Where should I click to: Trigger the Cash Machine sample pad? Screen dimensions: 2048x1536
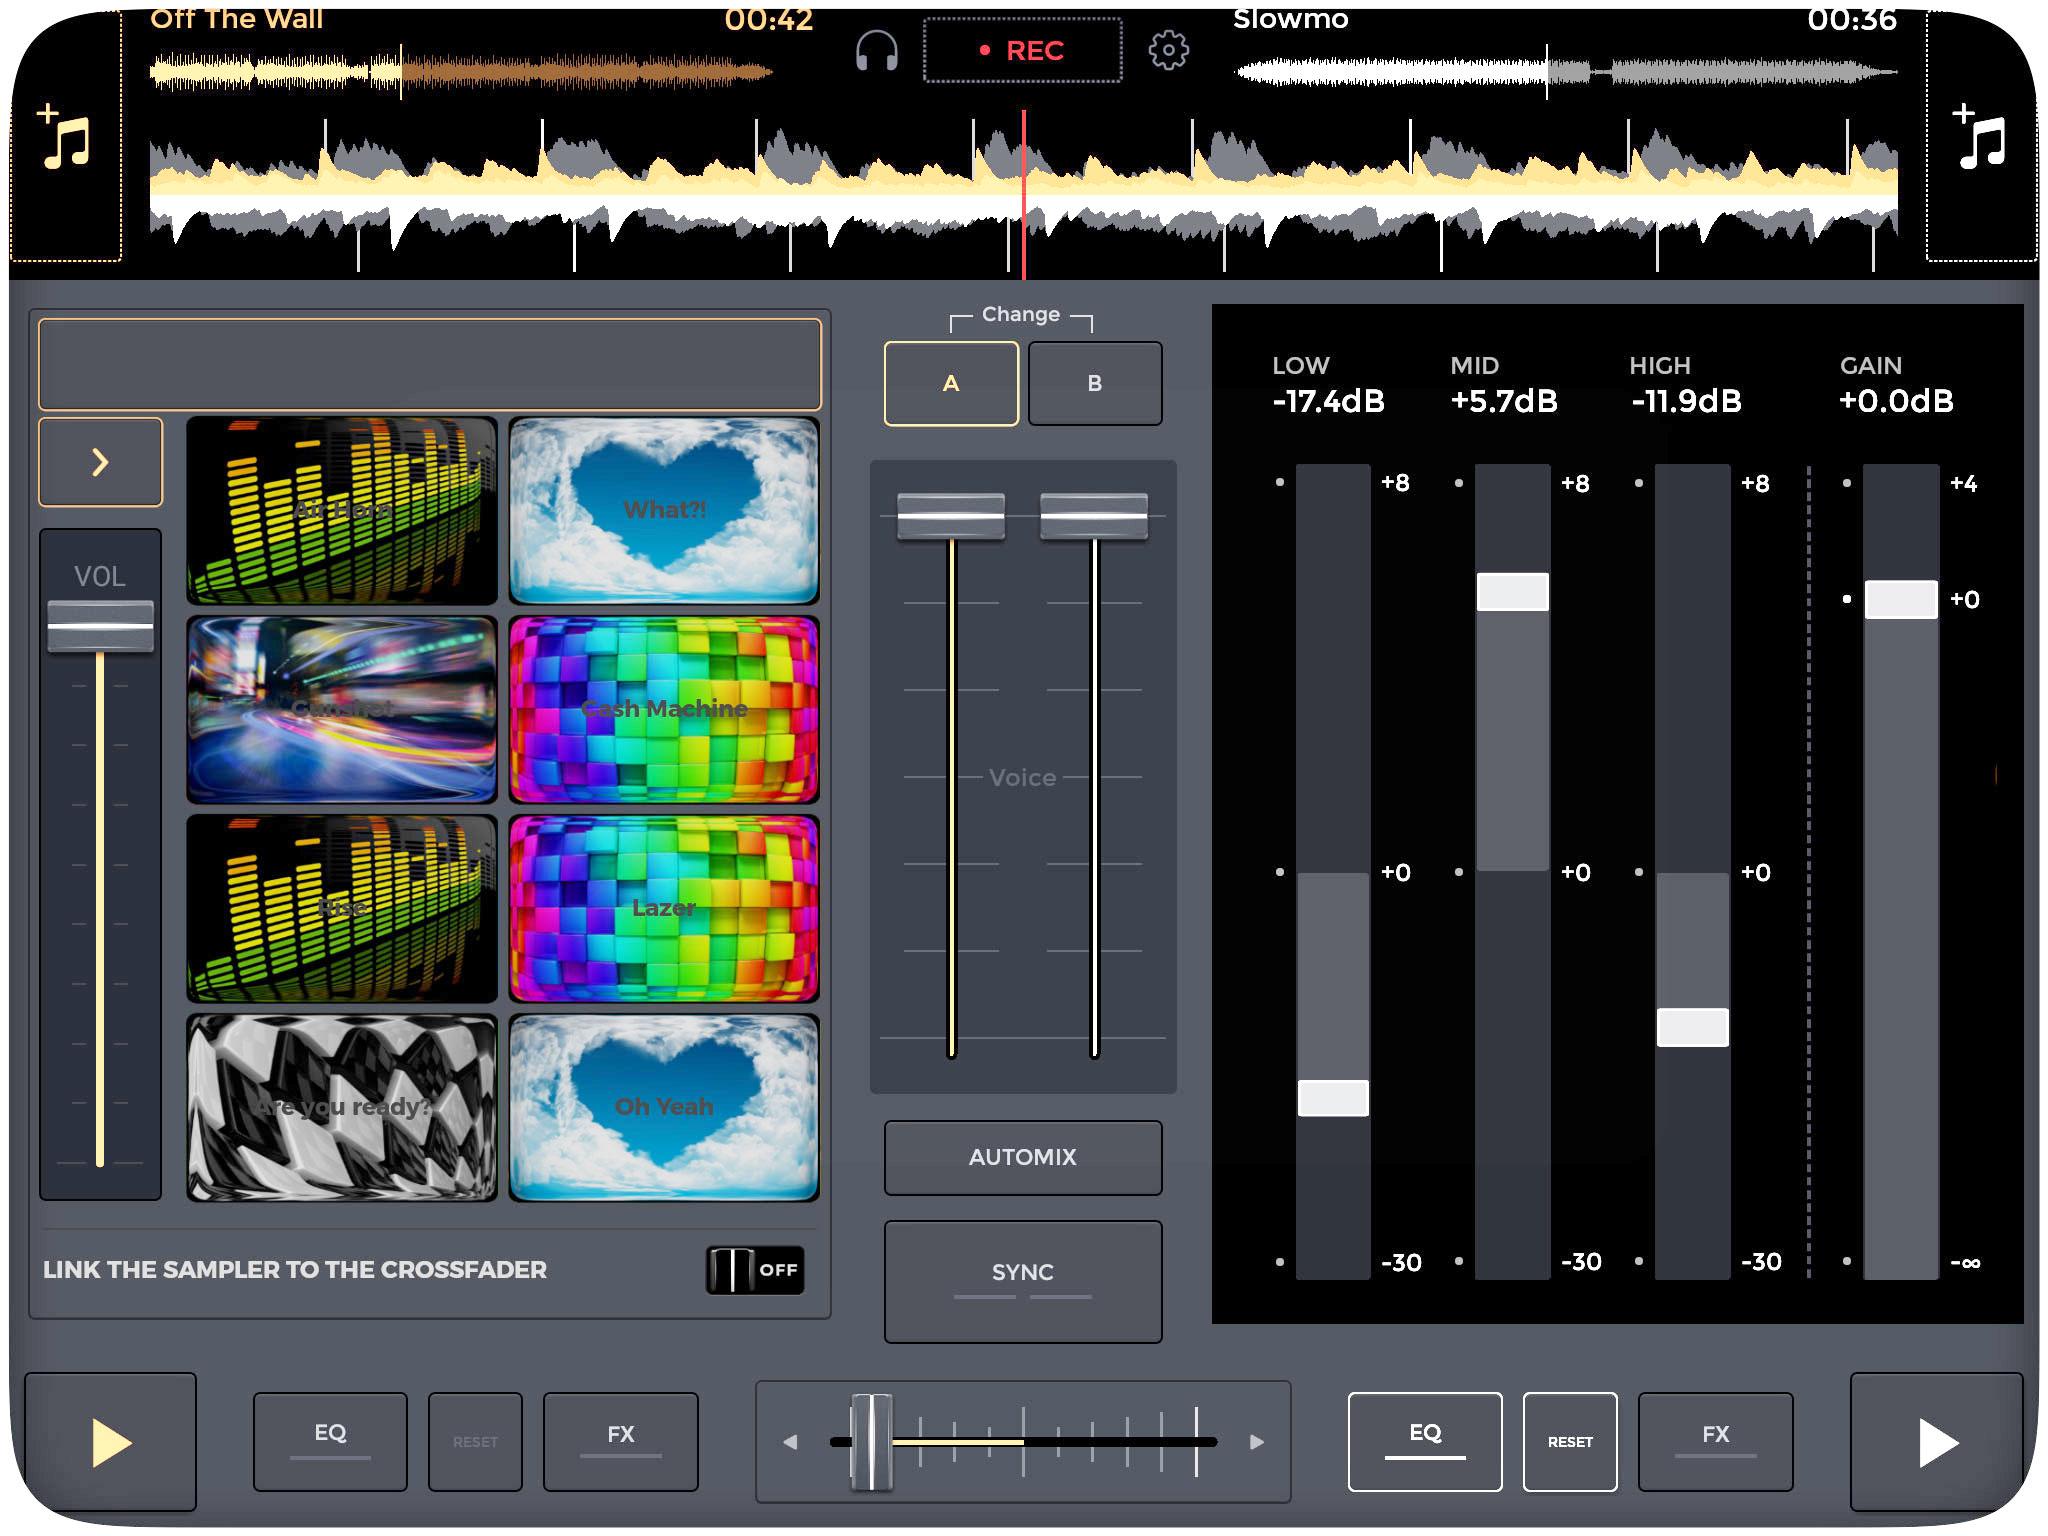point(664,710)
